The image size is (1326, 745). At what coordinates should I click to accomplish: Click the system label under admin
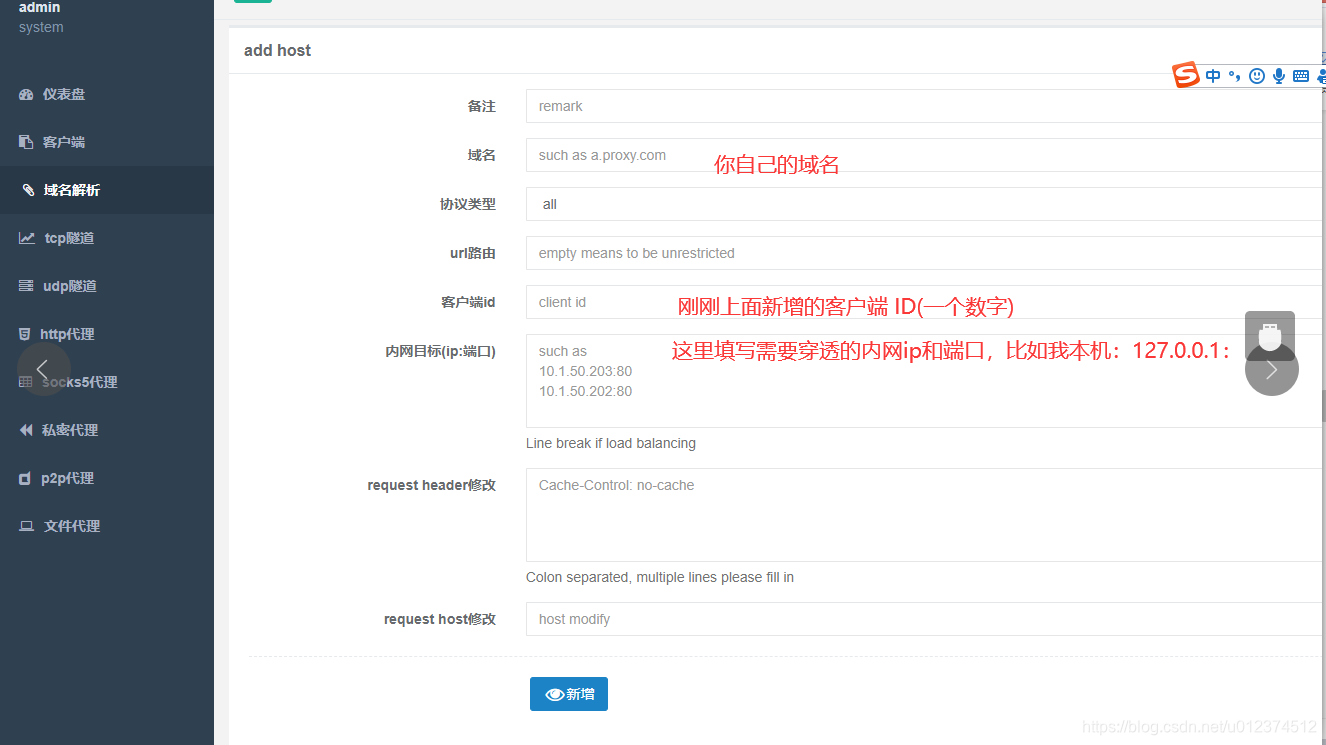pyautogui.click(x=41, y=27)
